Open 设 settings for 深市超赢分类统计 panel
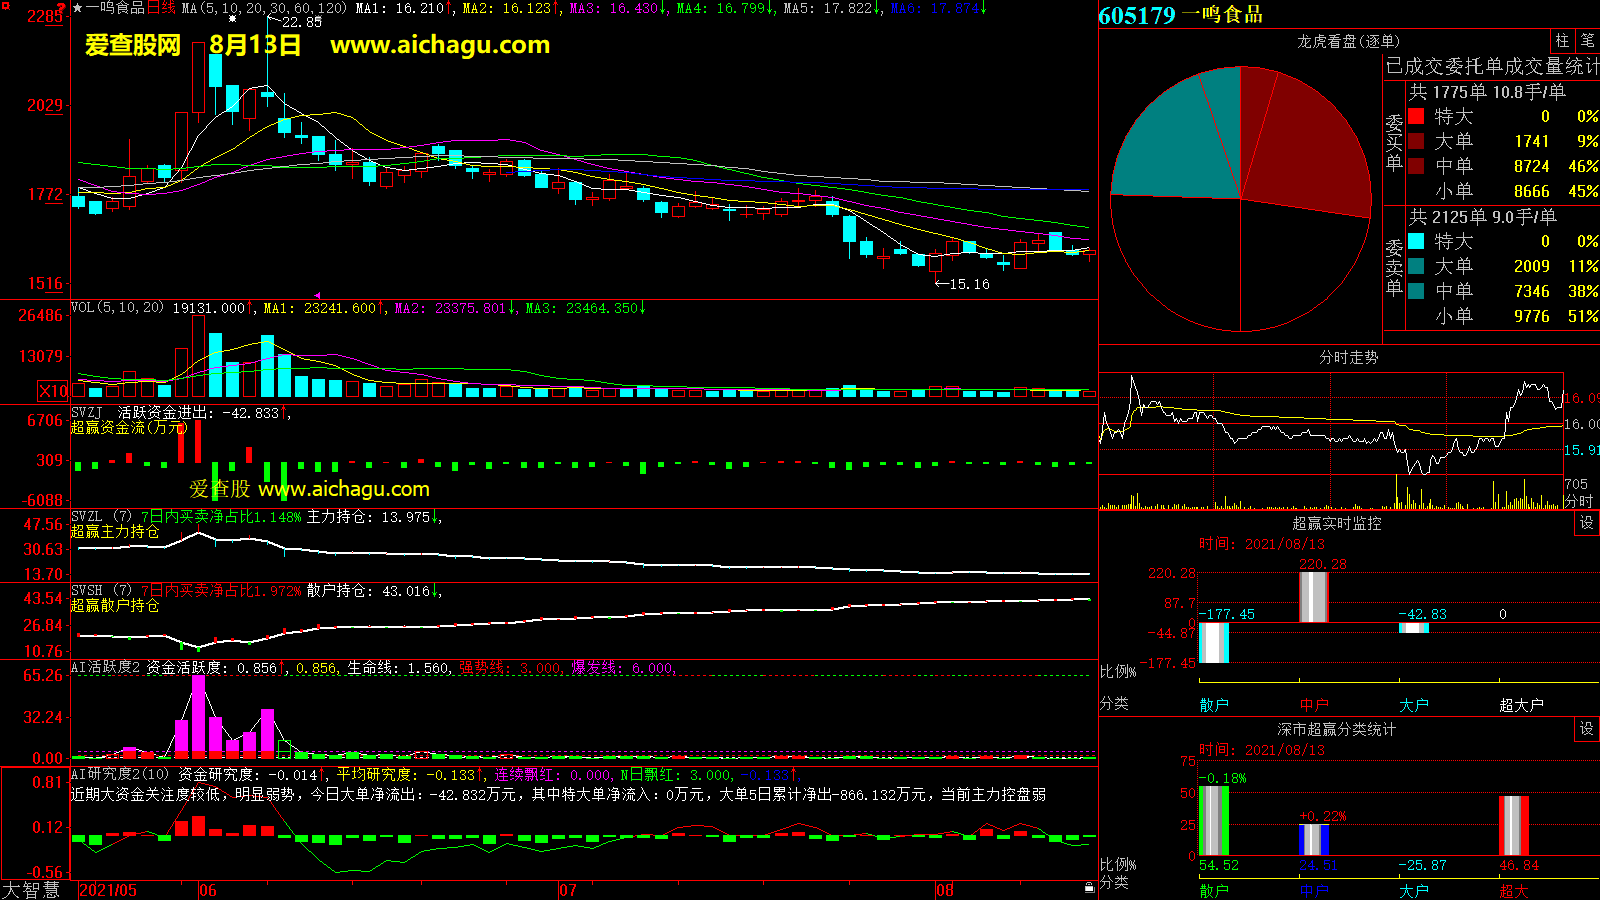 tap(1586, 729)
